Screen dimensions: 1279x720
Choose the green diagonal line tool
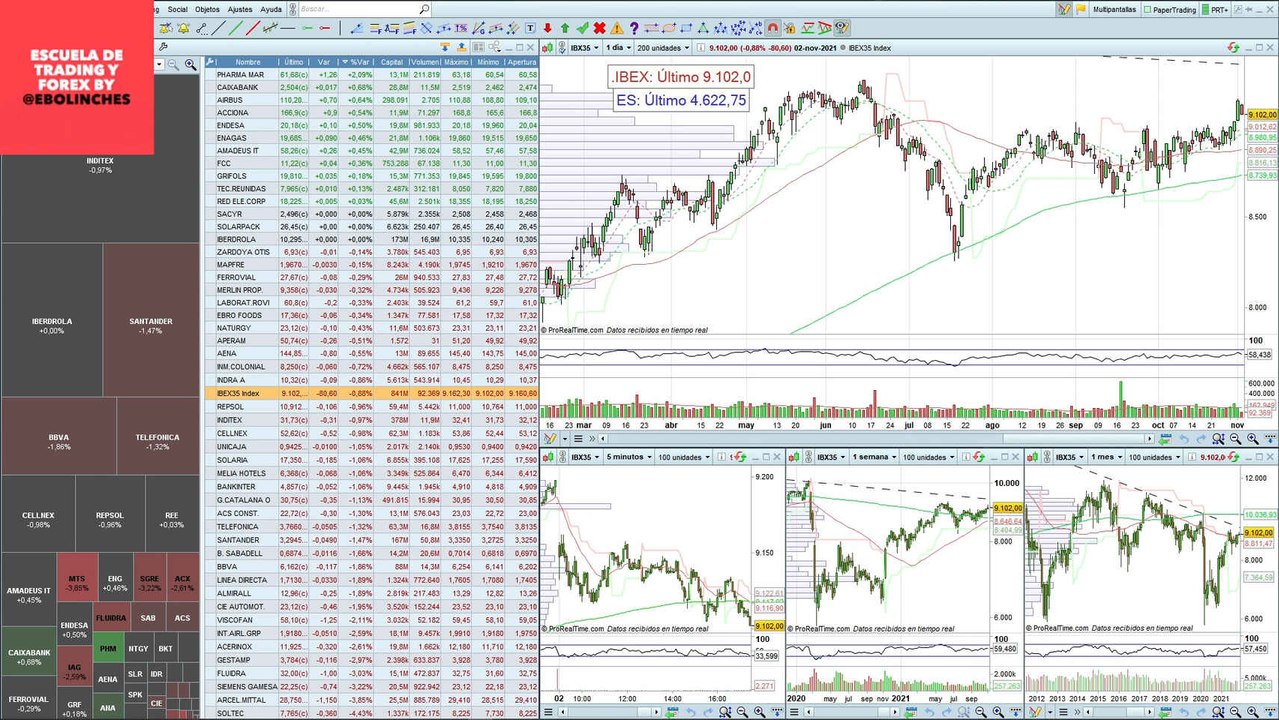coord(236,28)
